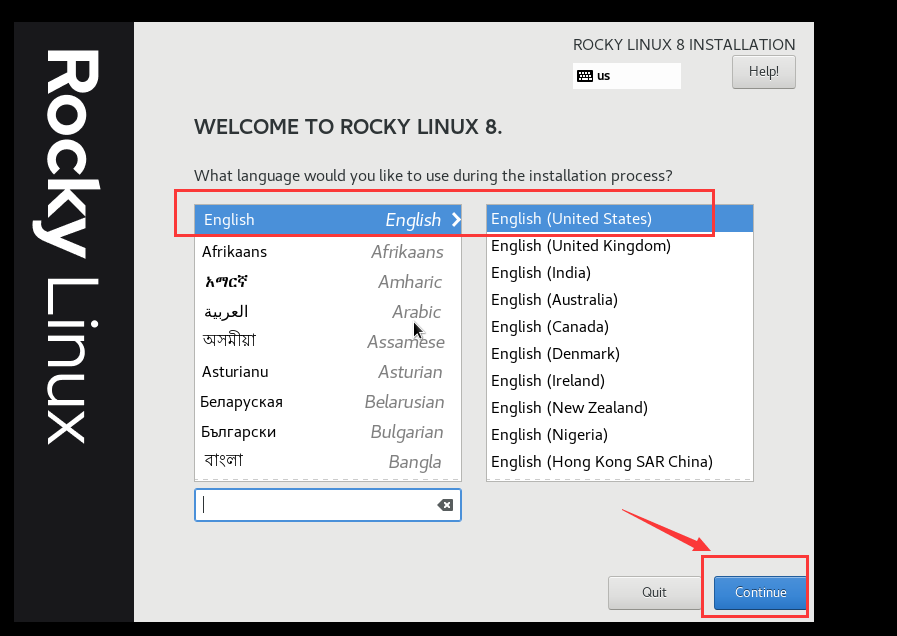897x636 pixels.
Task: Choose Afrikaans language
Action: tap(328, 252)
